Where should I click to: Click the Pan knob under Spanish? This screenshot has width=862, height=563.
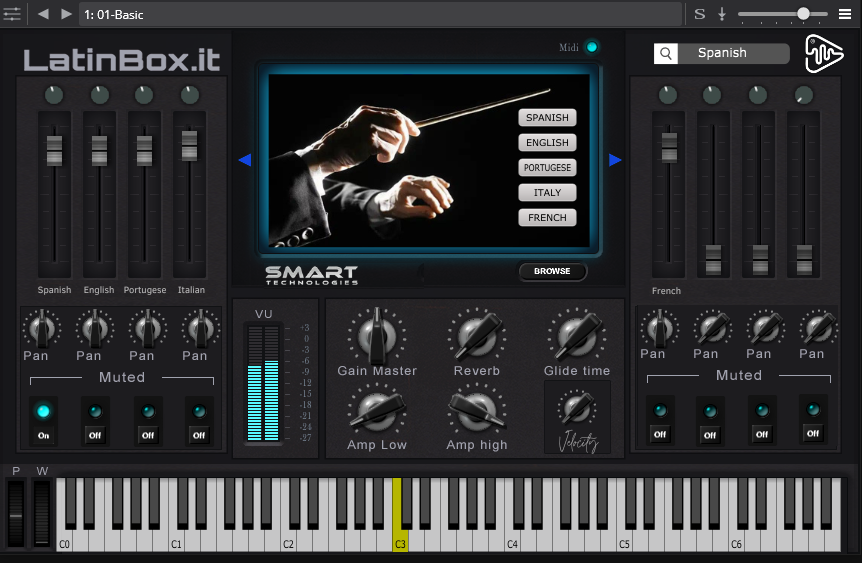[42, 328]
